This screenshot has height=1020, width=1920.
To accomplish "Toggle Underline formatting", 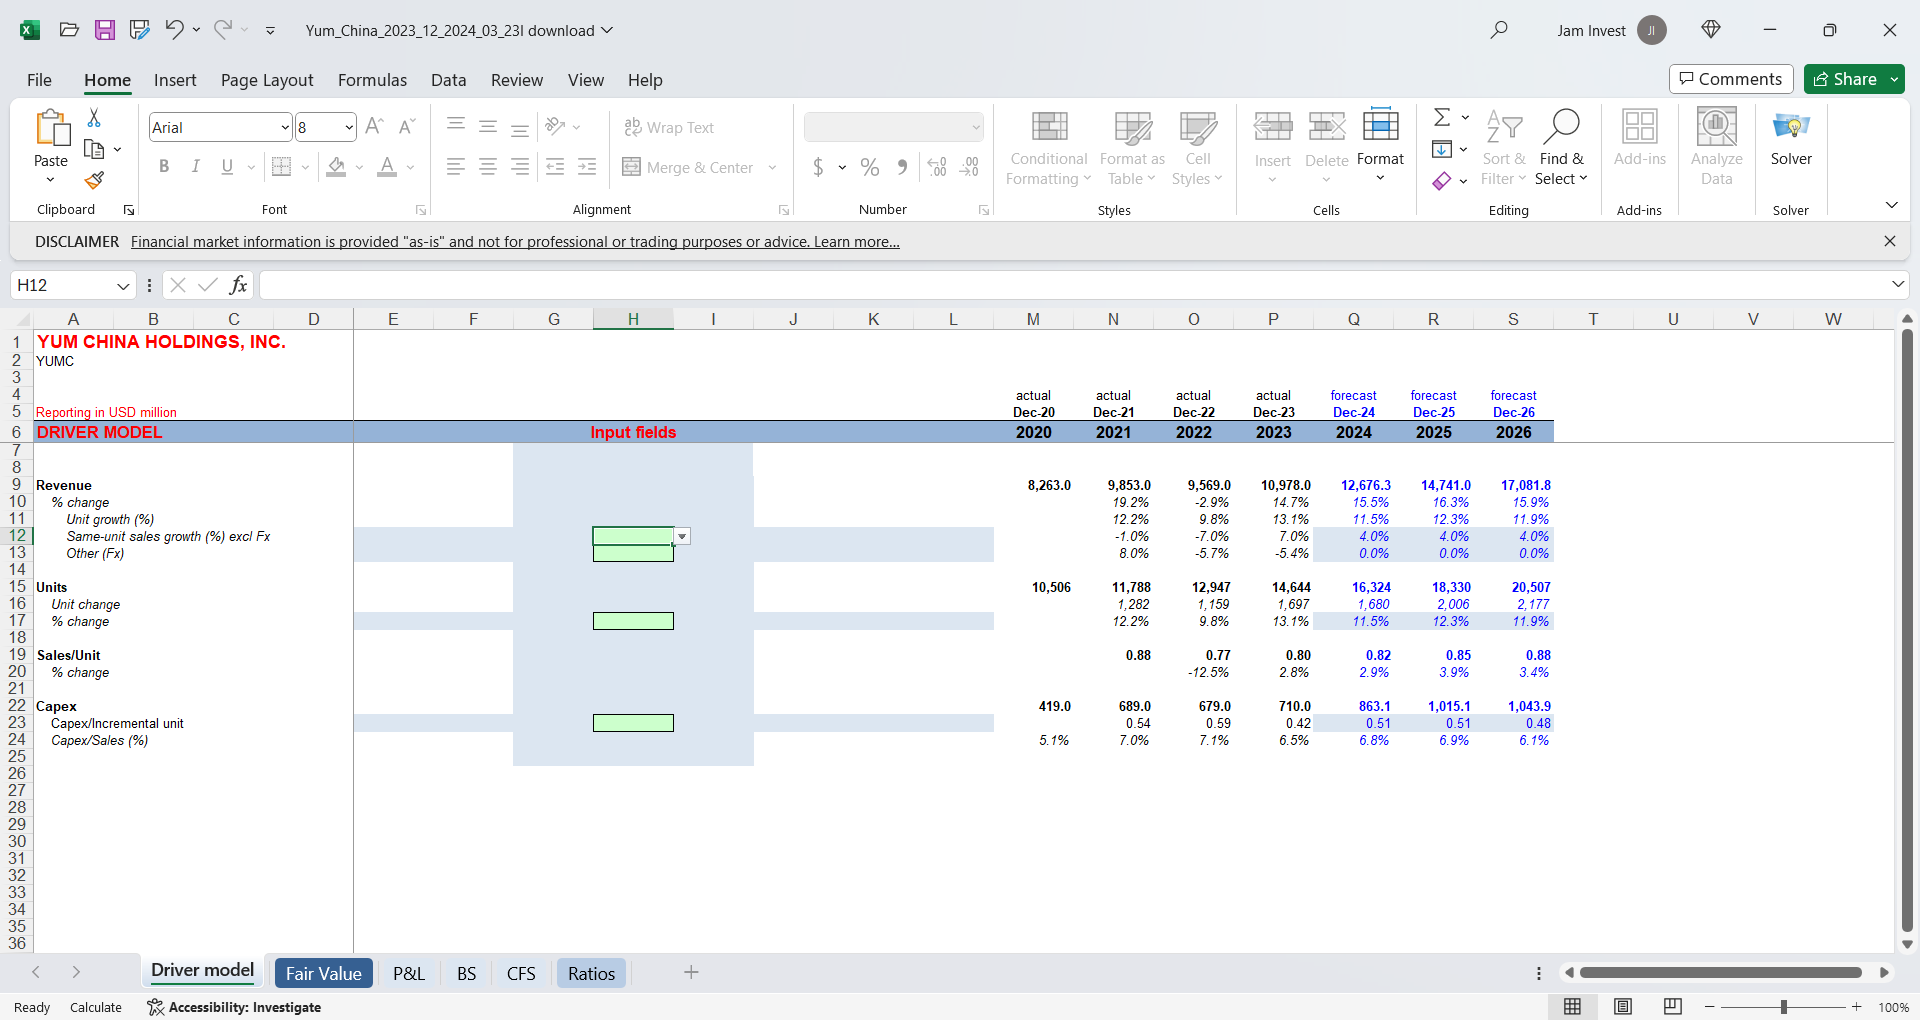I will pos(227,167).
